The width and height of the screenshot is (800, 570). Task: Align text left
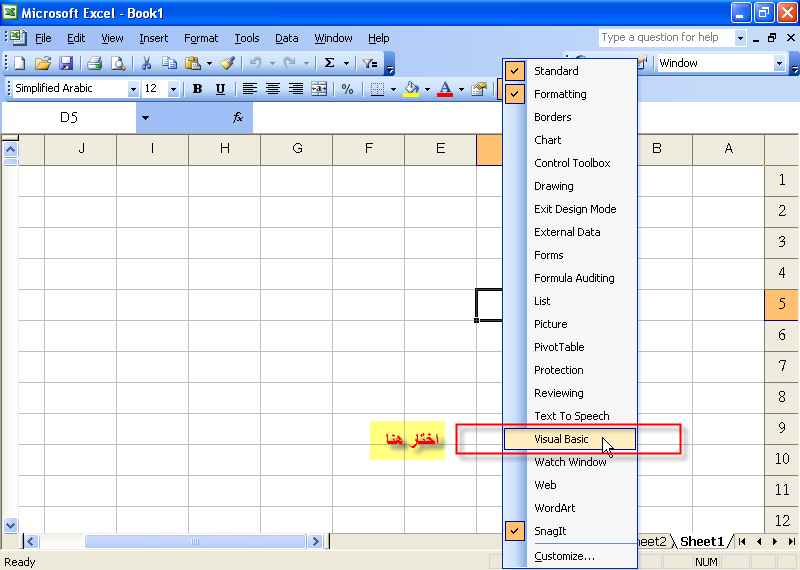point(249,89)
